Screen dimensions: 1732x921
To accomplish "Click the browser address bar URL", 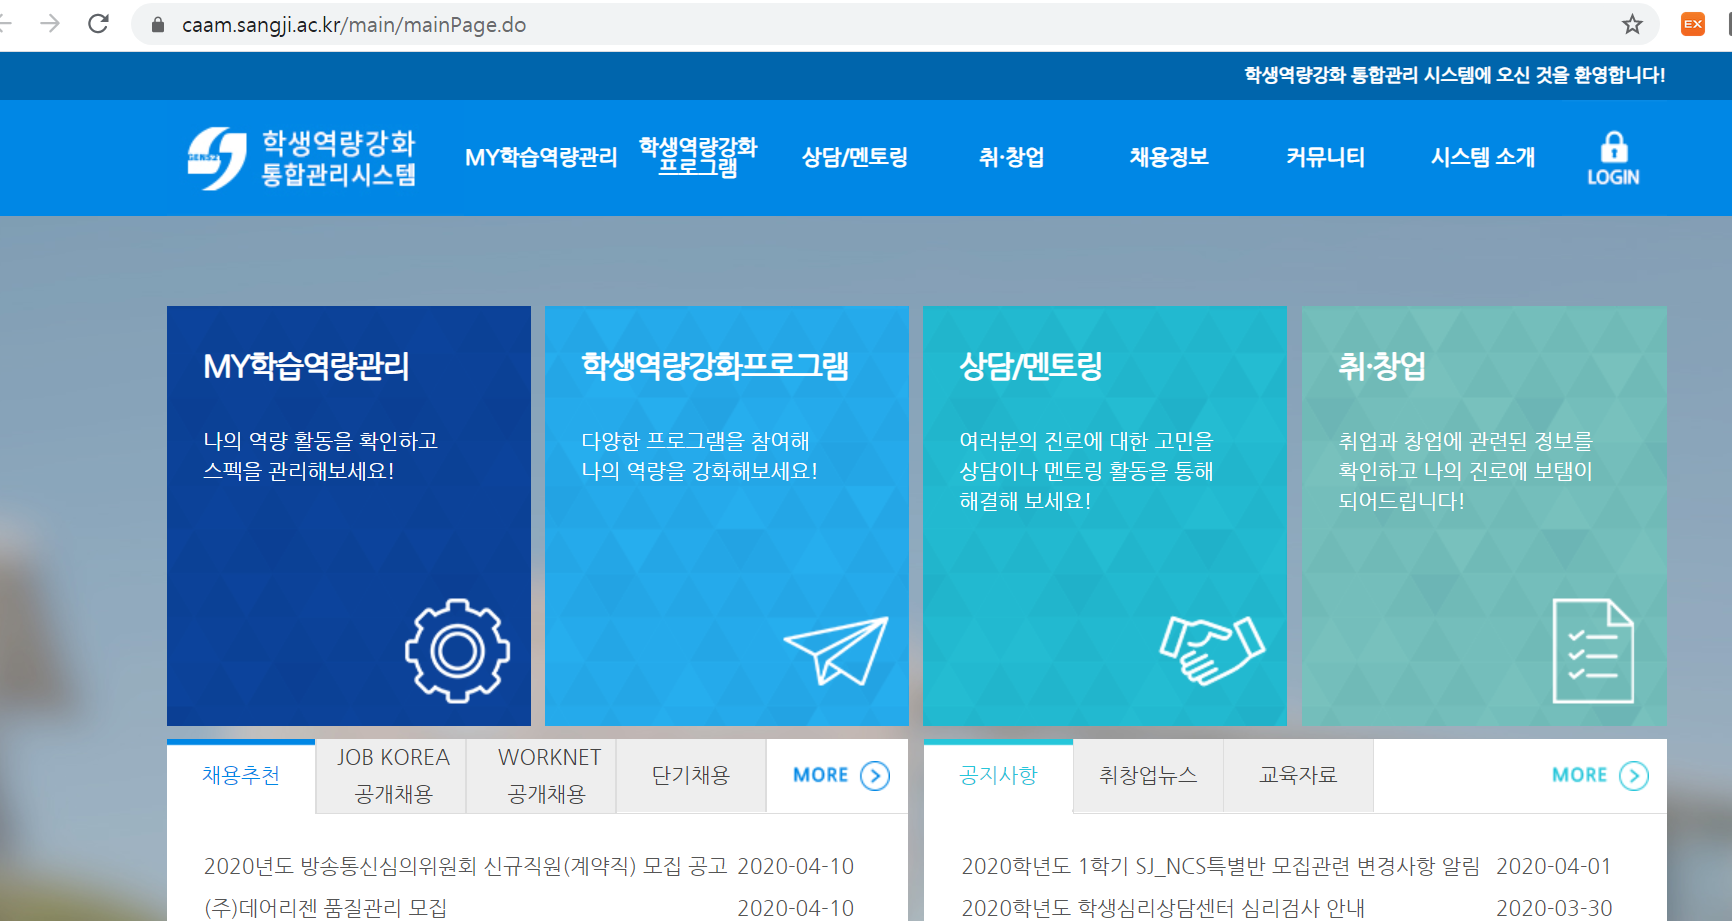I will tap(354, 25).
